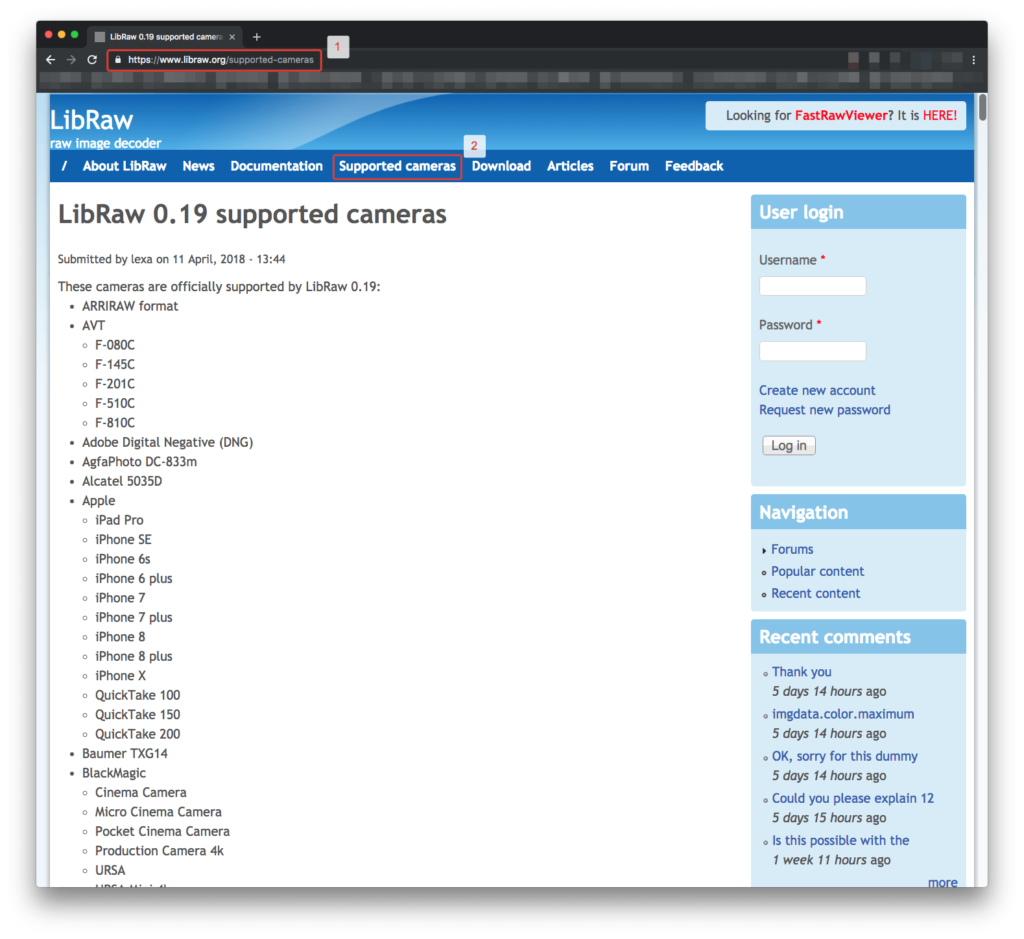
Task: Reload the page with the refresh icon
Action: (92, 60)
